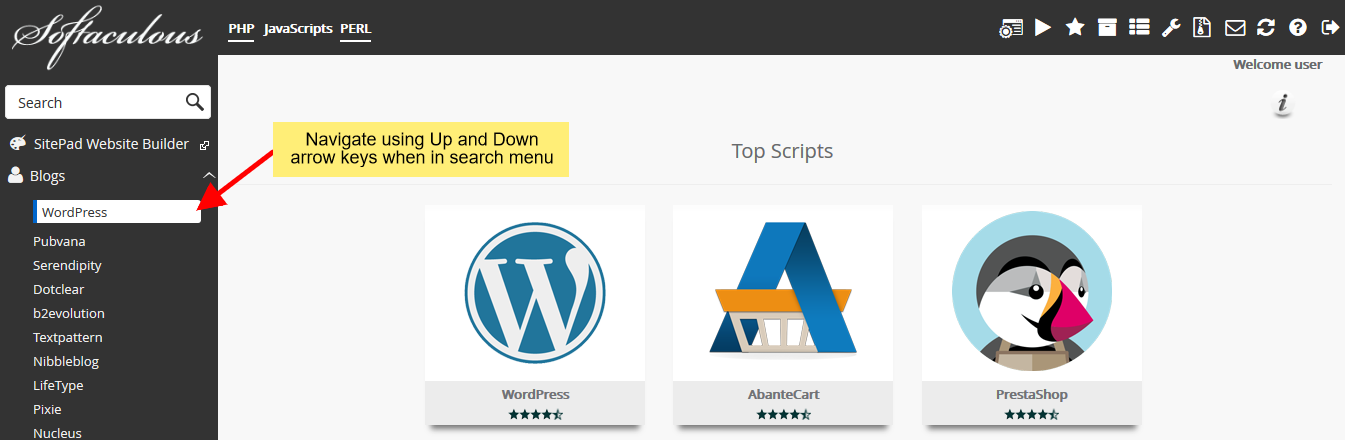1345x440 pixels.
Task: Open the task list icon
Action: tap(1139, 27)
